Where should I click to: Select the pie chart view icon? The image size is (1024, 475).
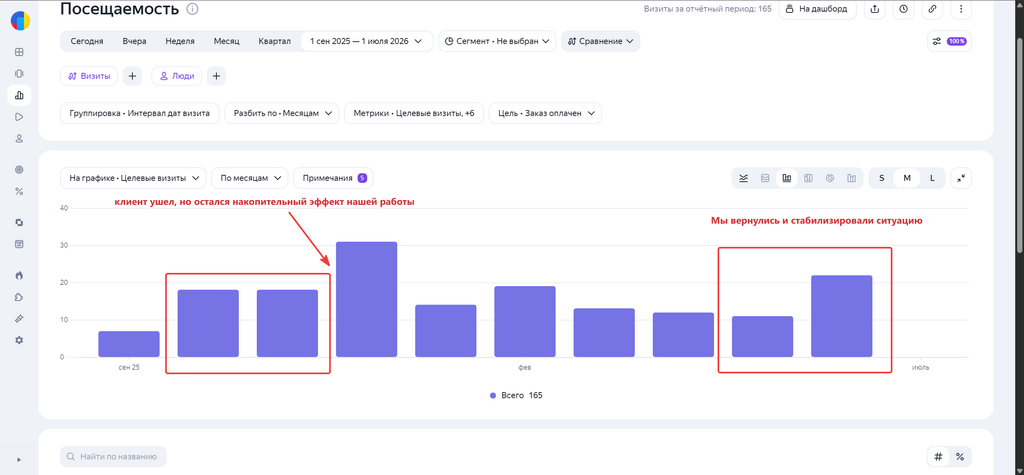click(829, 178)
